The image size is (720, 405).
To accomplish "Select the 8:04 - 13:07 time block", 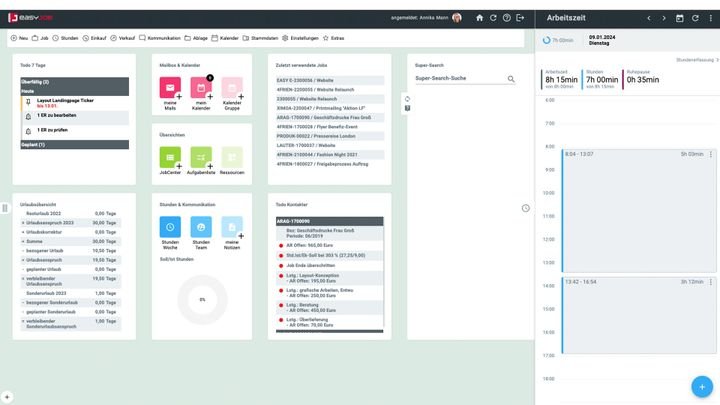I will coord(639,211).
